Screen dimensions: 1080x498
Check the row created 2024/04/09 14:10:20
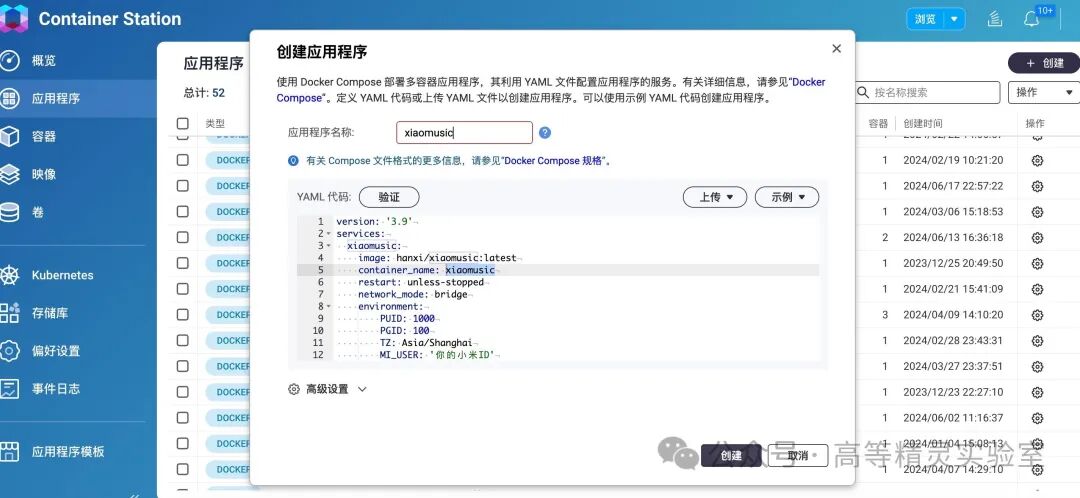[x=183, y=315]
